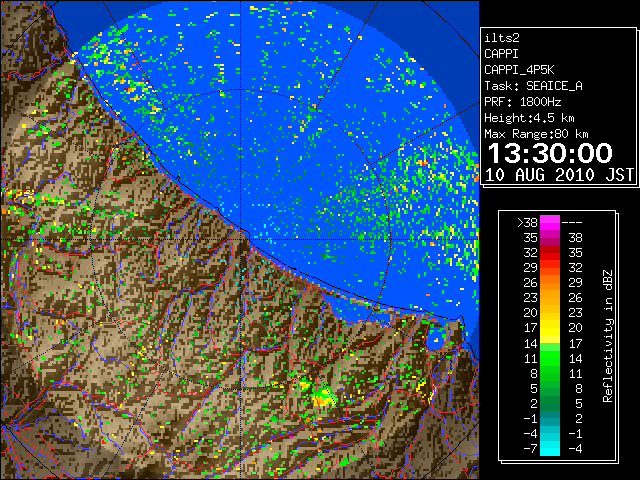Pick the red 32–35 dBZ legend band

(x=550, y=253)
